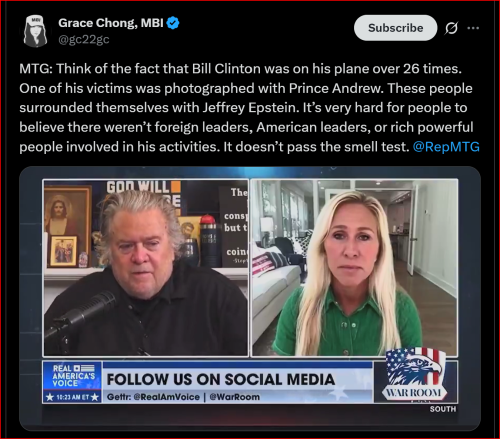
Task: Click the Grace Chong profile avatar
Action: click(35, 31)
